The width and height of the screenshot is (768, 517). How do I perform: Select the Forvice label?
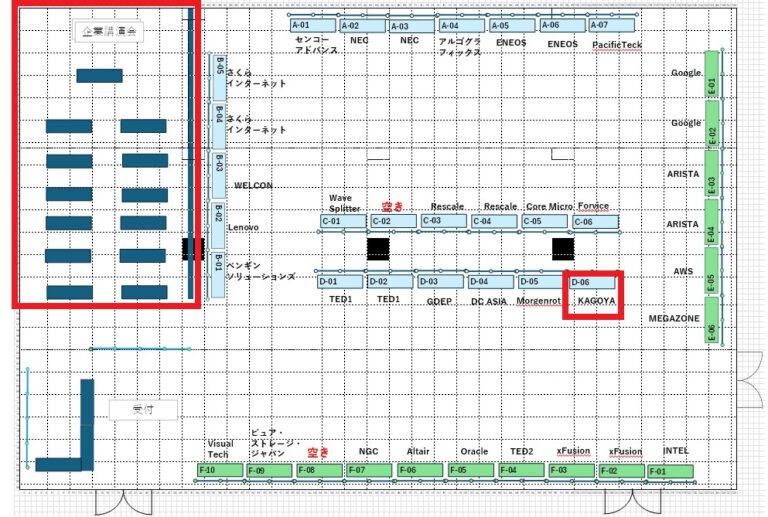pos(593,206)
